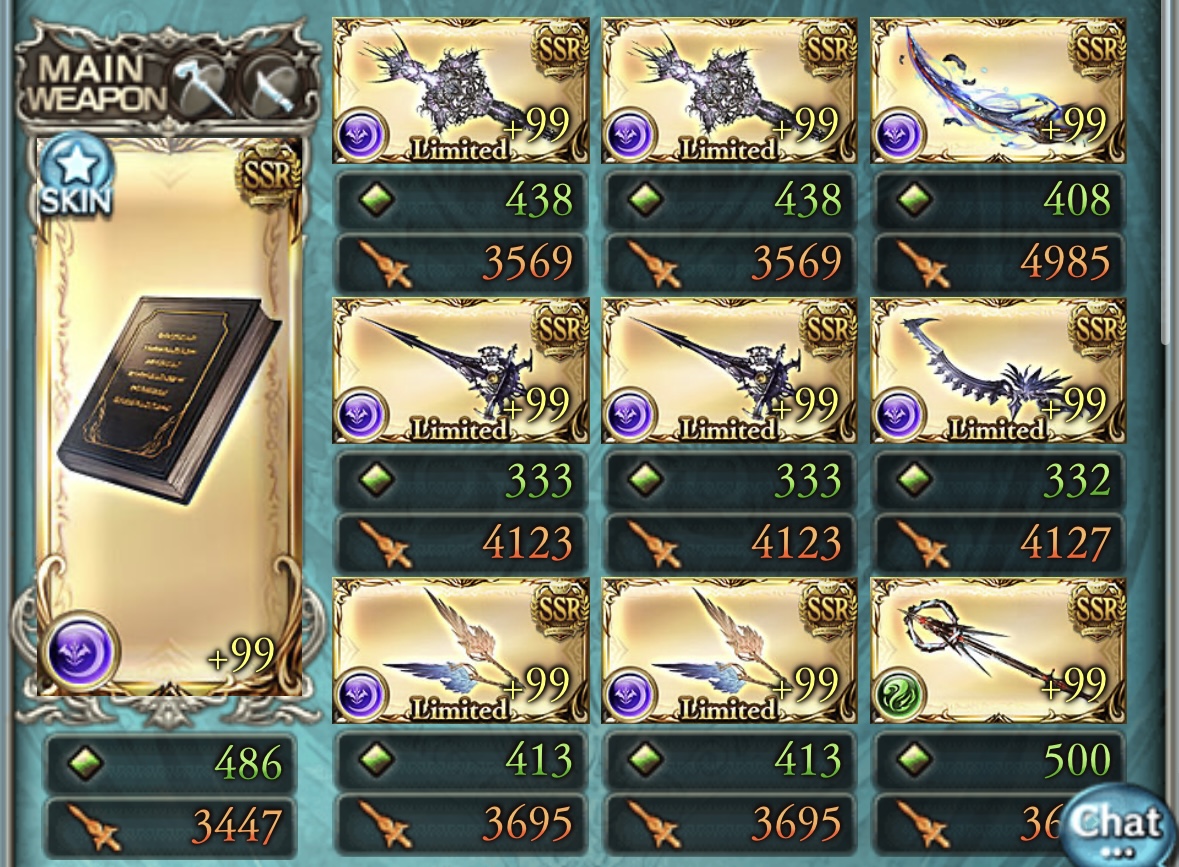Click the main weapon 486 HP stat bar
Image resolution: width=1179 pixels, height=867 pixels.
[x=171, y=764]
